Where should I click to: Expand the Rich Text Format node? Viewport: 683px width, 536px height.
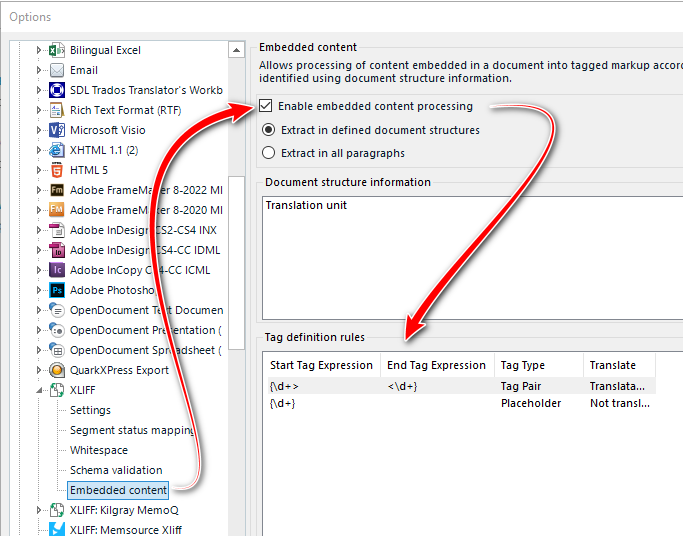click(x=39, y=110)
